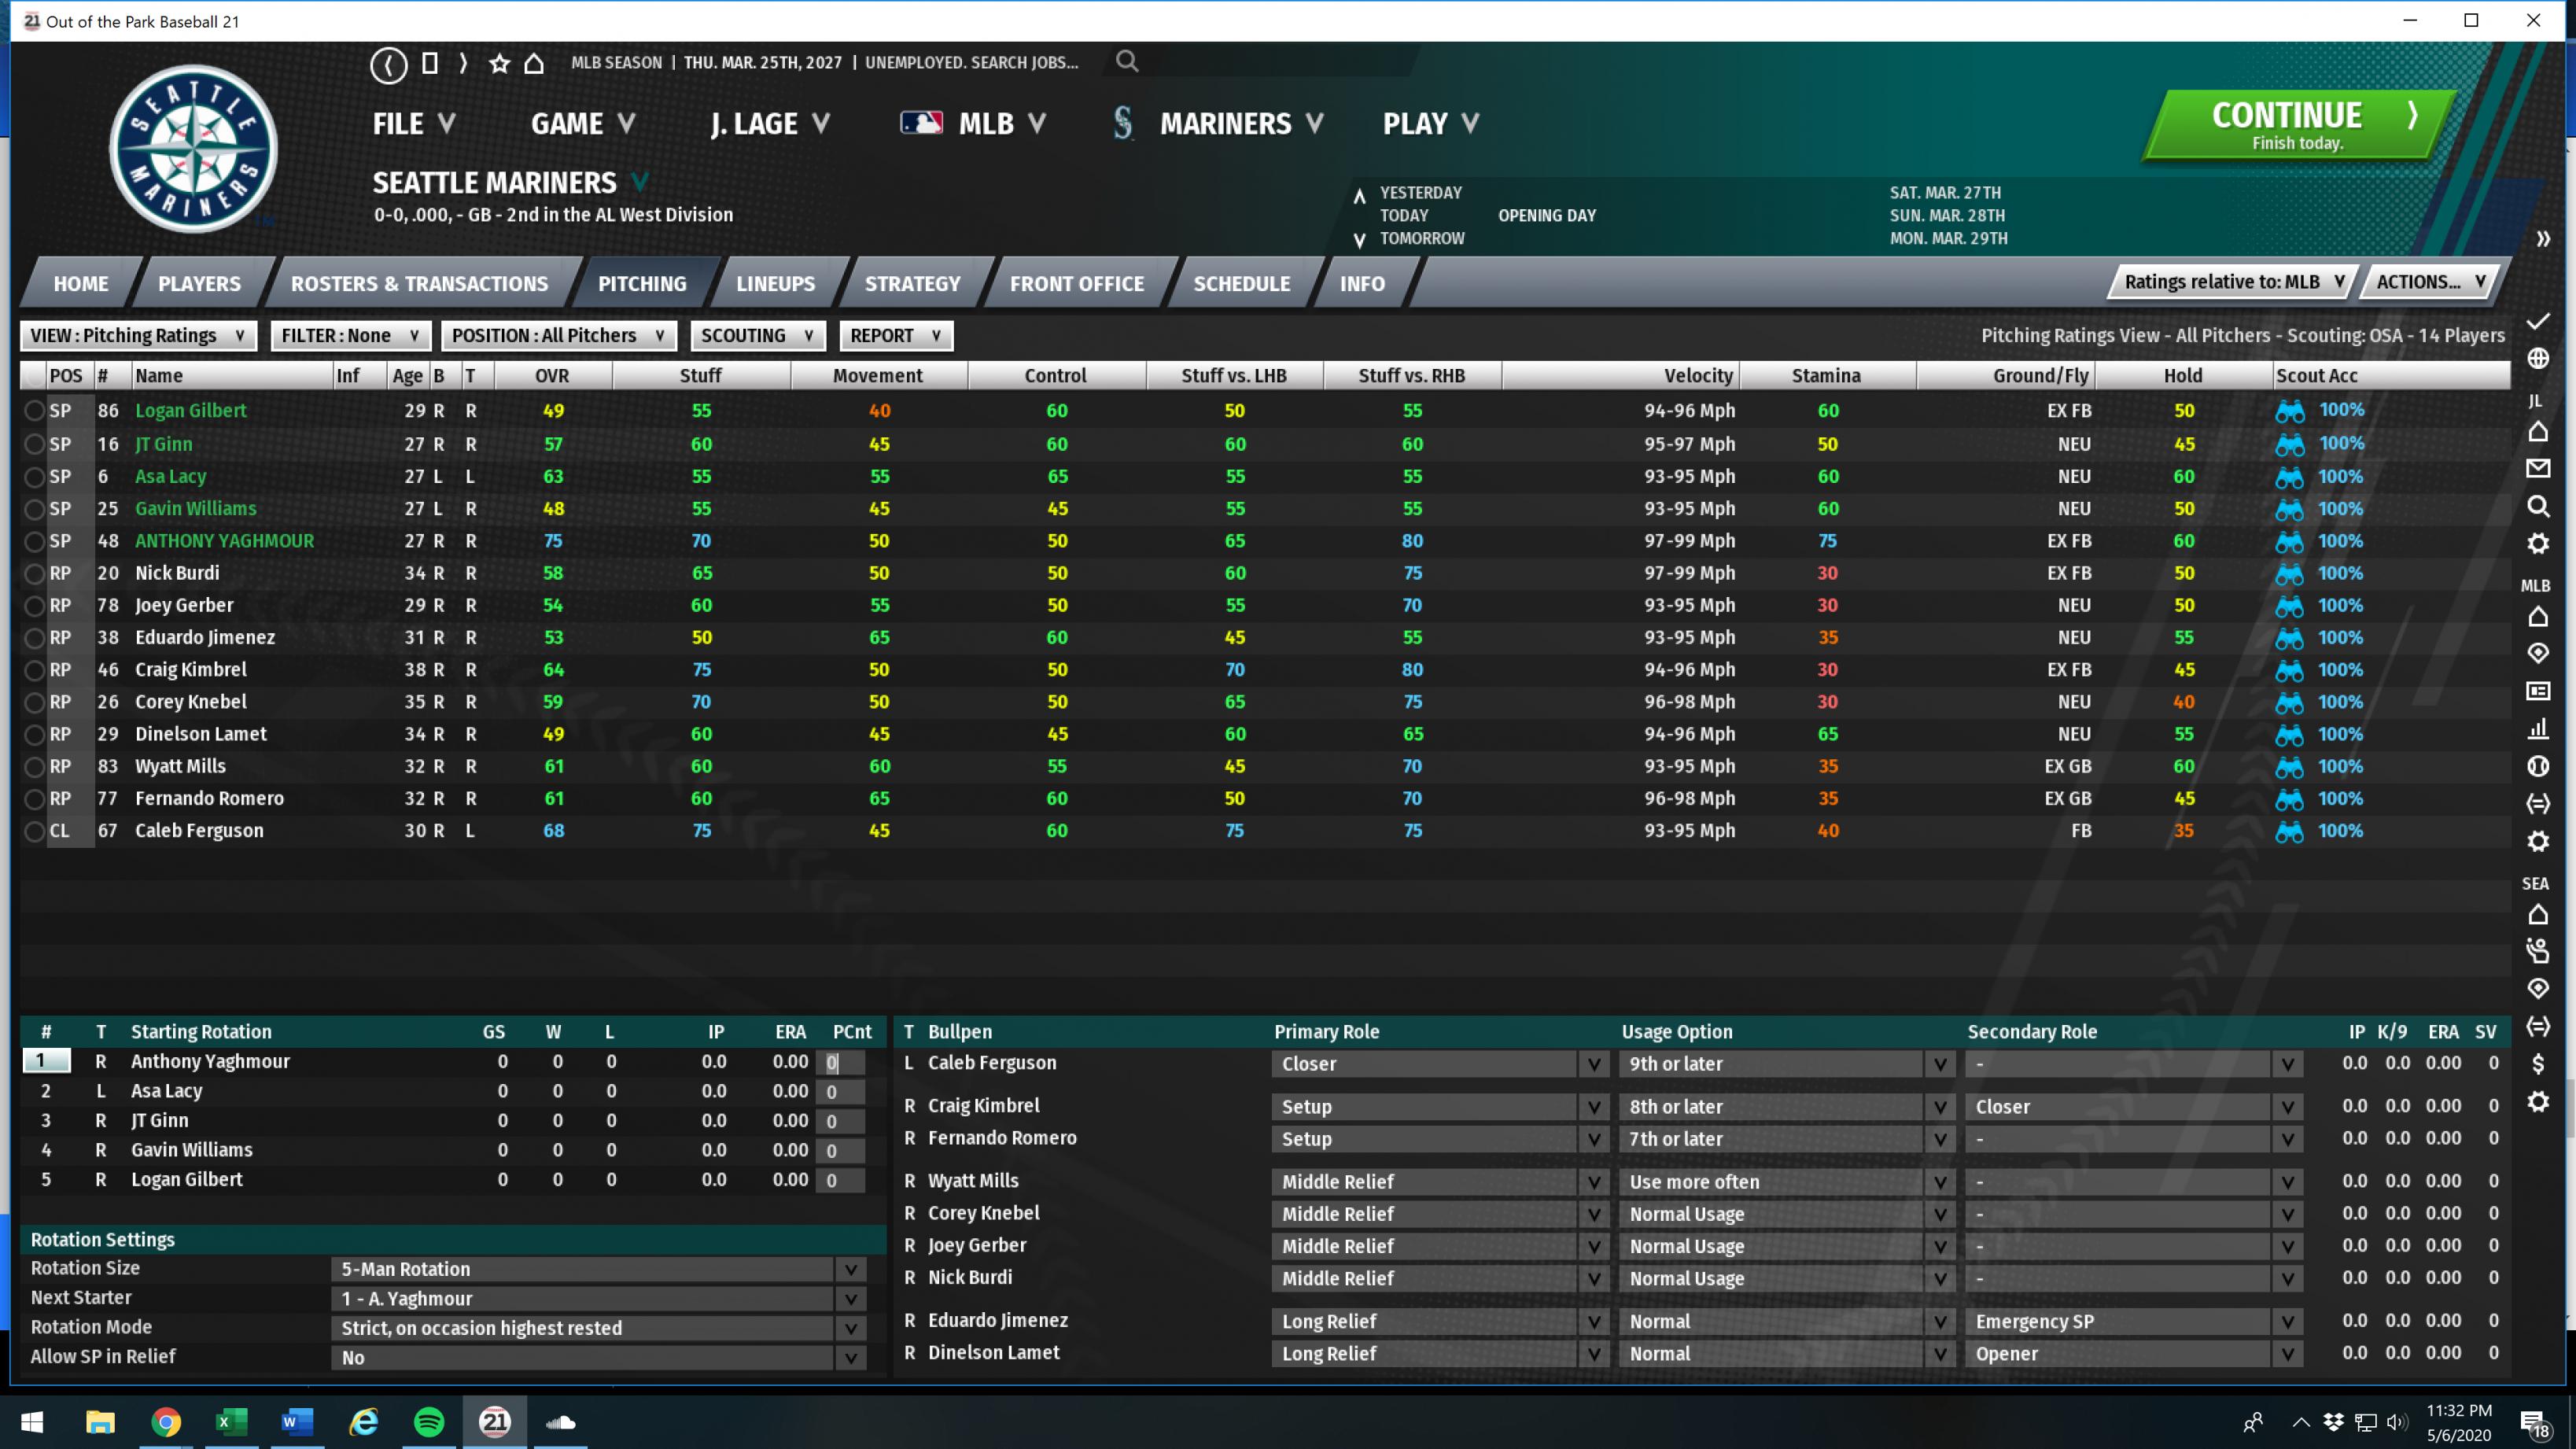This screenshot has width=2576, height=1449.
Task: Open the Rotation Mode dropdown
Action: click(x=598, y=1328)
